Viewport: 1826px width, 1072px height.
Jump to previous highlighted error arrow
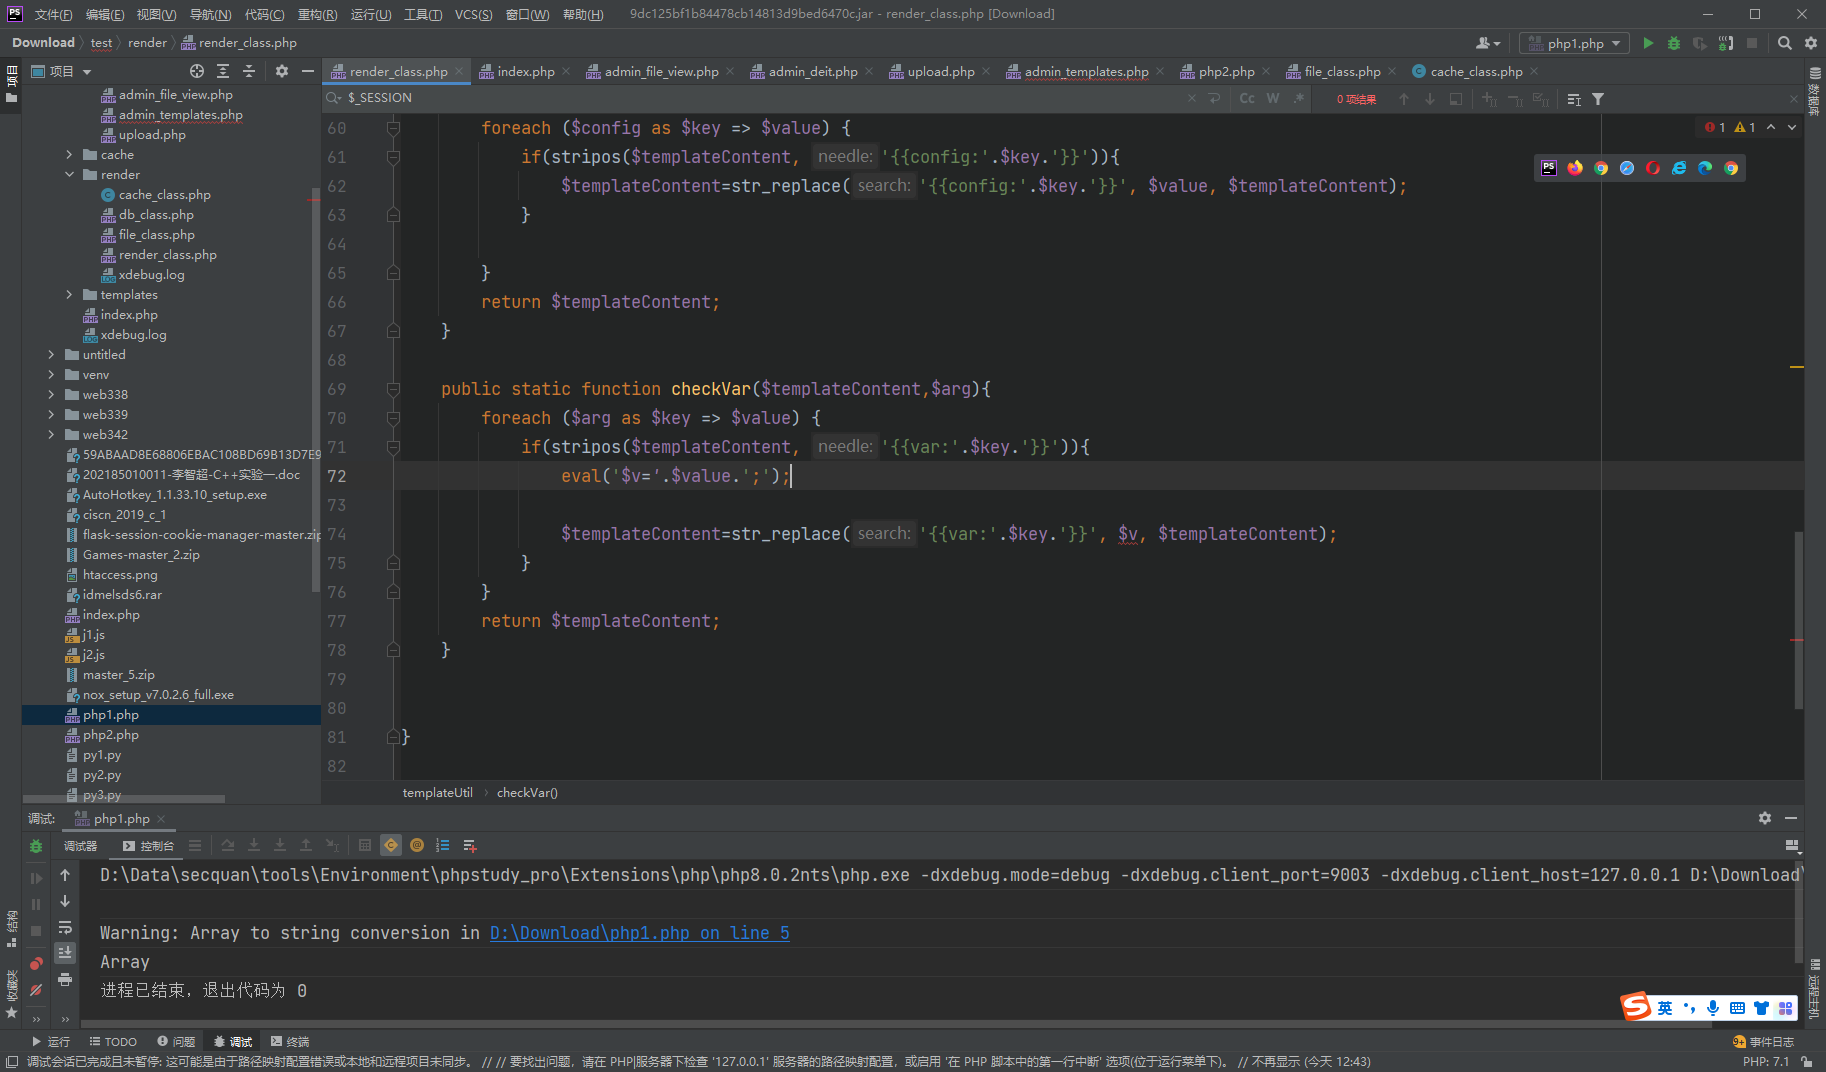(1771, 127)
